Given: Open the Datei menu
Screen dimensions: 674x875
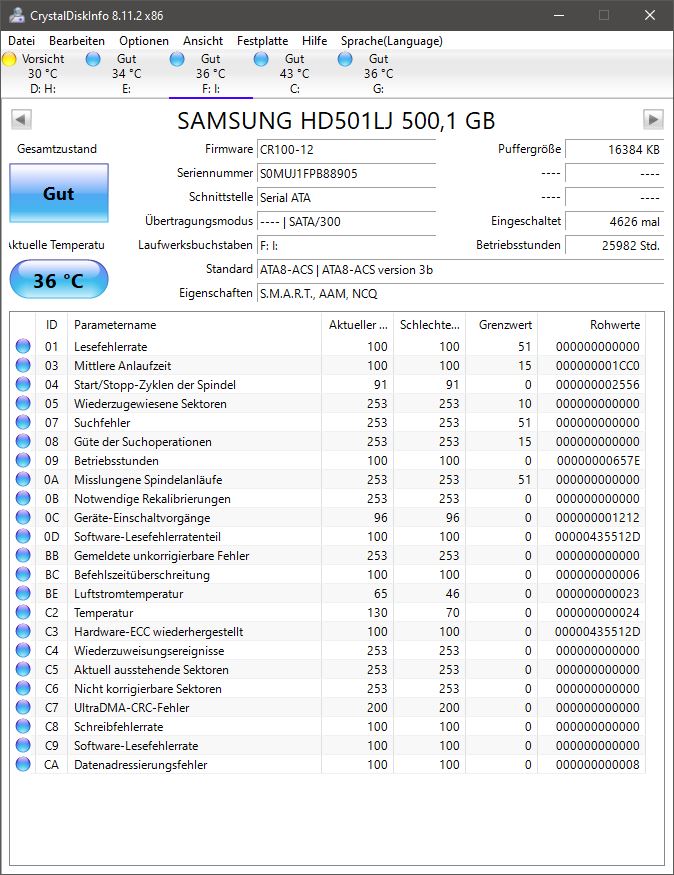Looking at the screenshot, I should point(21,41).
